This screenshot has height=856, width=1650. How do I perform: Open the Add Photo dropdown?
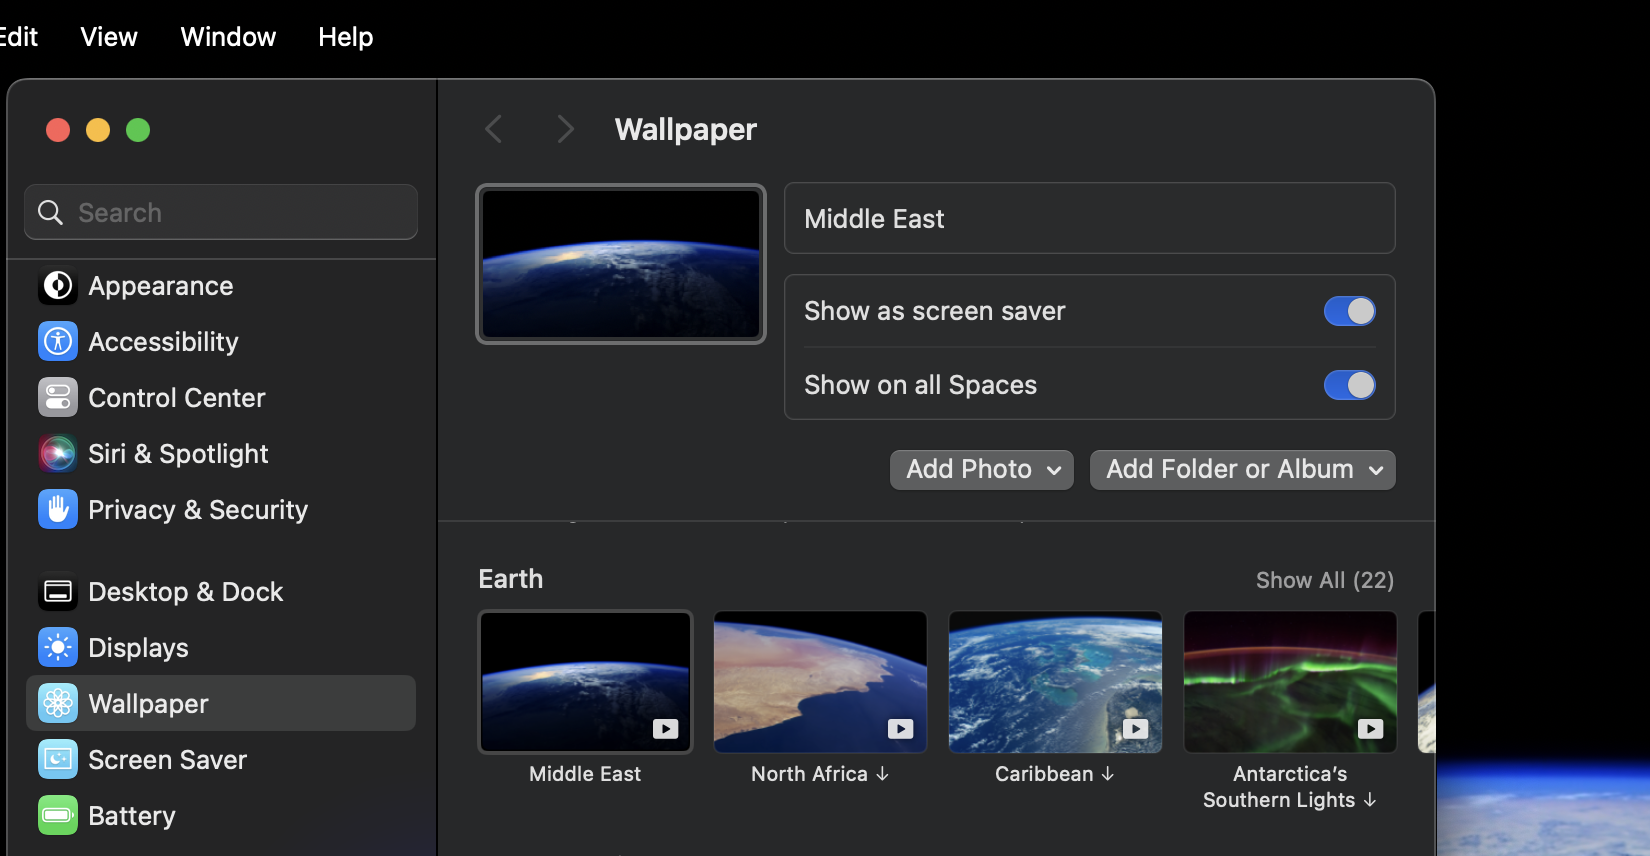pyautogui.click(x=982, y=470)
